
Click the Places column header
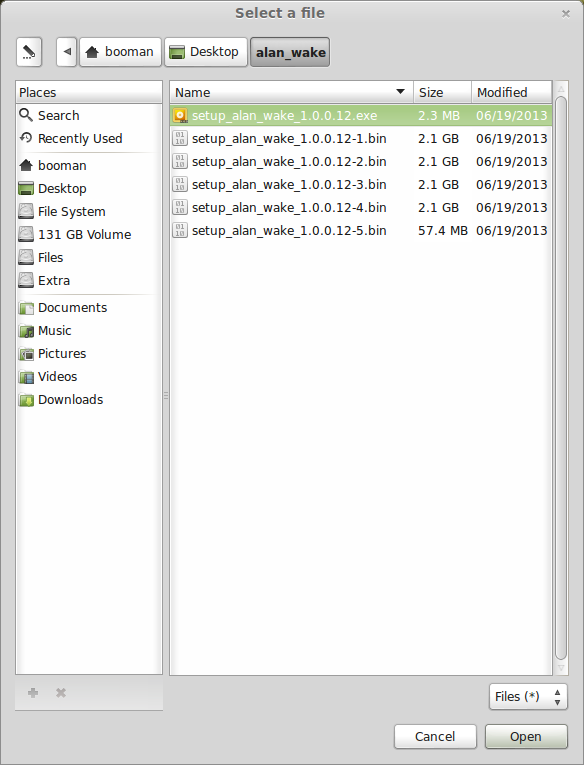point(89,92)
